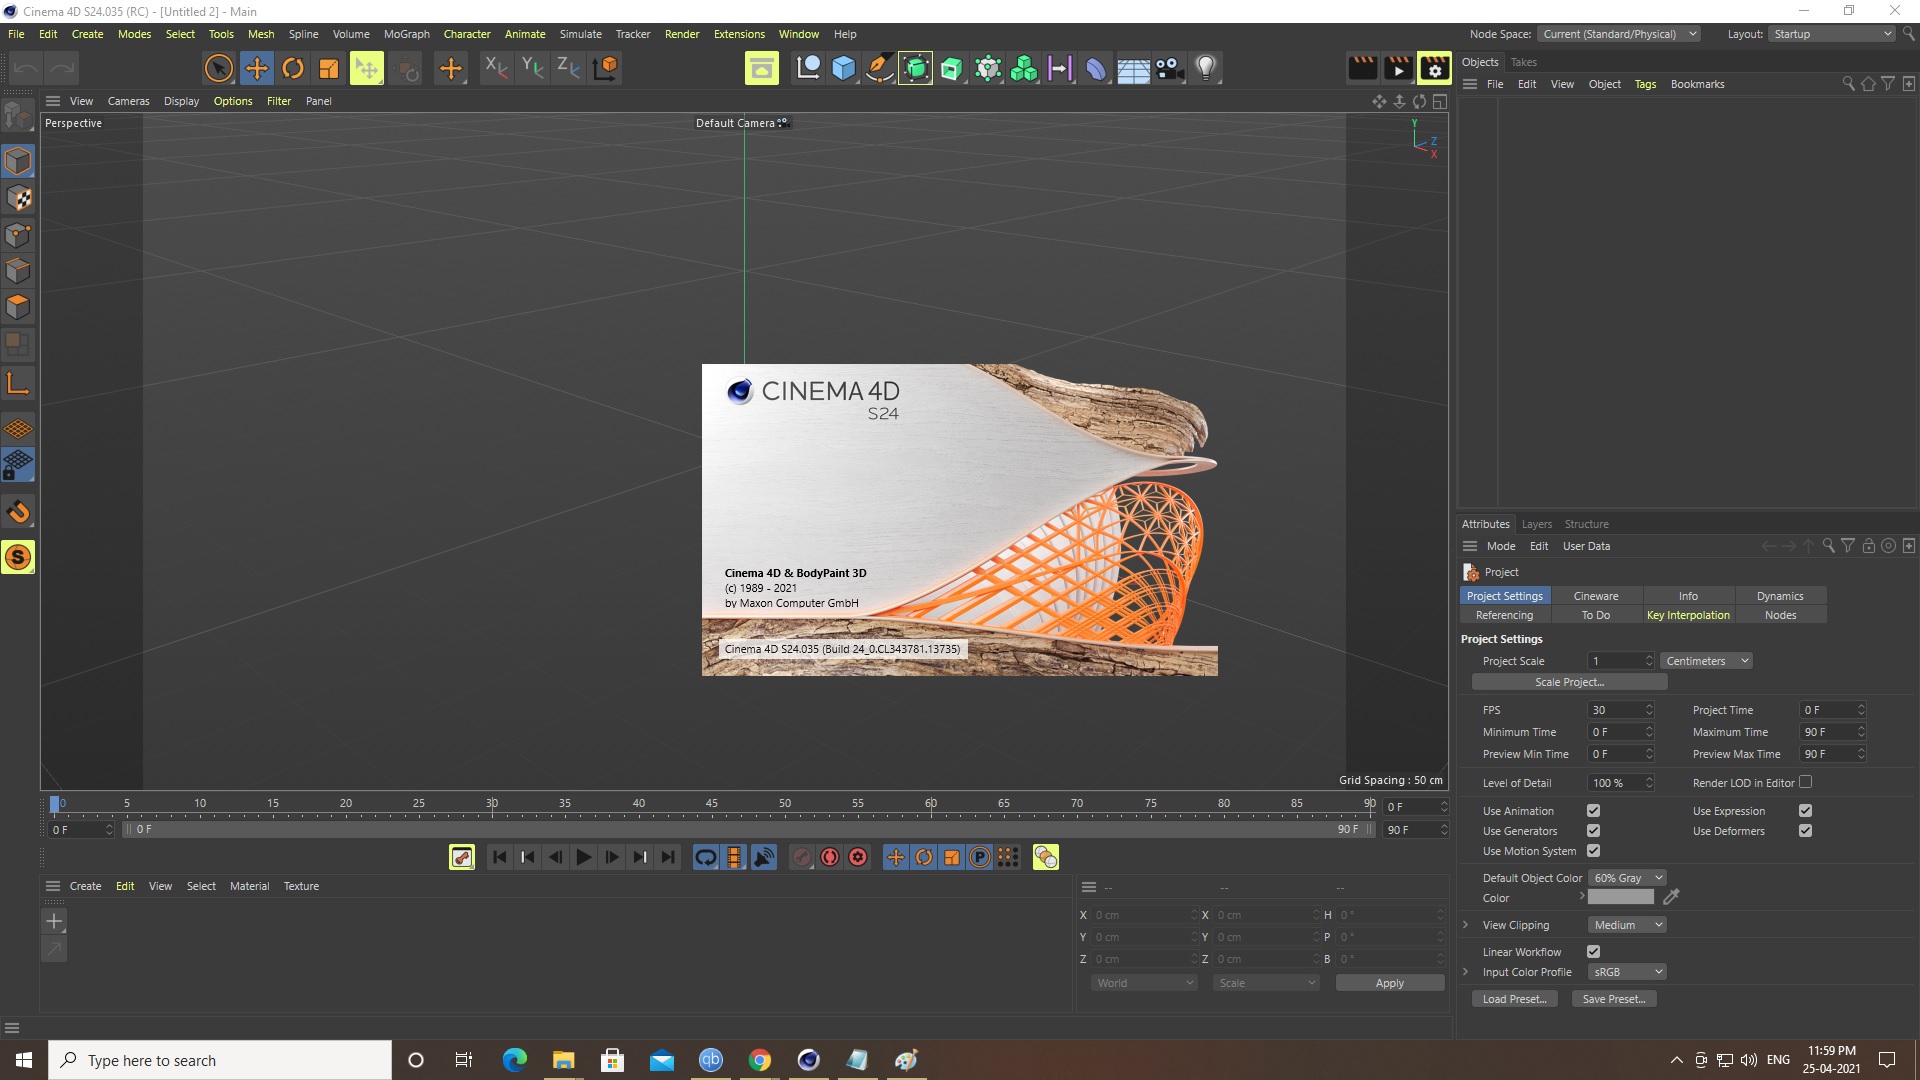
Task: Toggle Autokeying button
Action: pos(830,857)
